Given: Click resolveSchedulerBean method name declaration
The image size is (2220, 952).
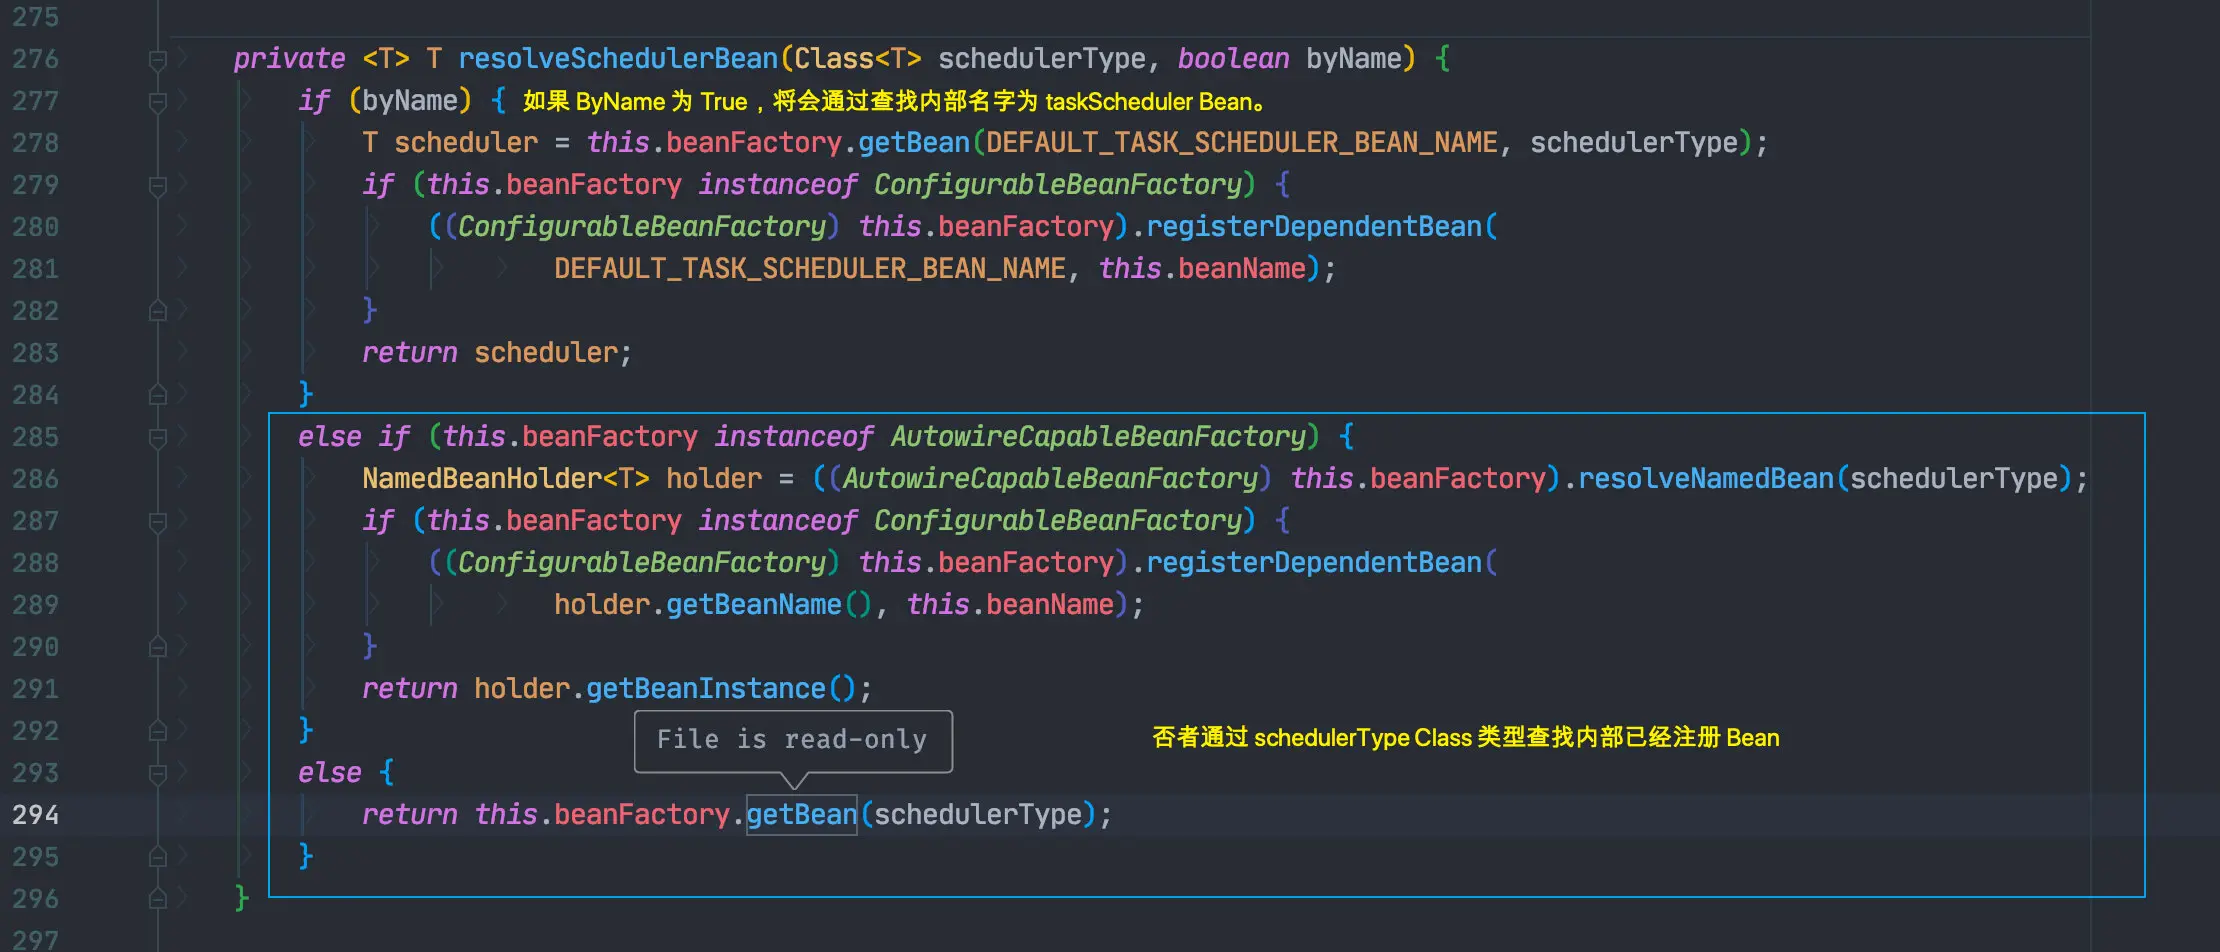Looking at the screenshot, I should [618, 59].
